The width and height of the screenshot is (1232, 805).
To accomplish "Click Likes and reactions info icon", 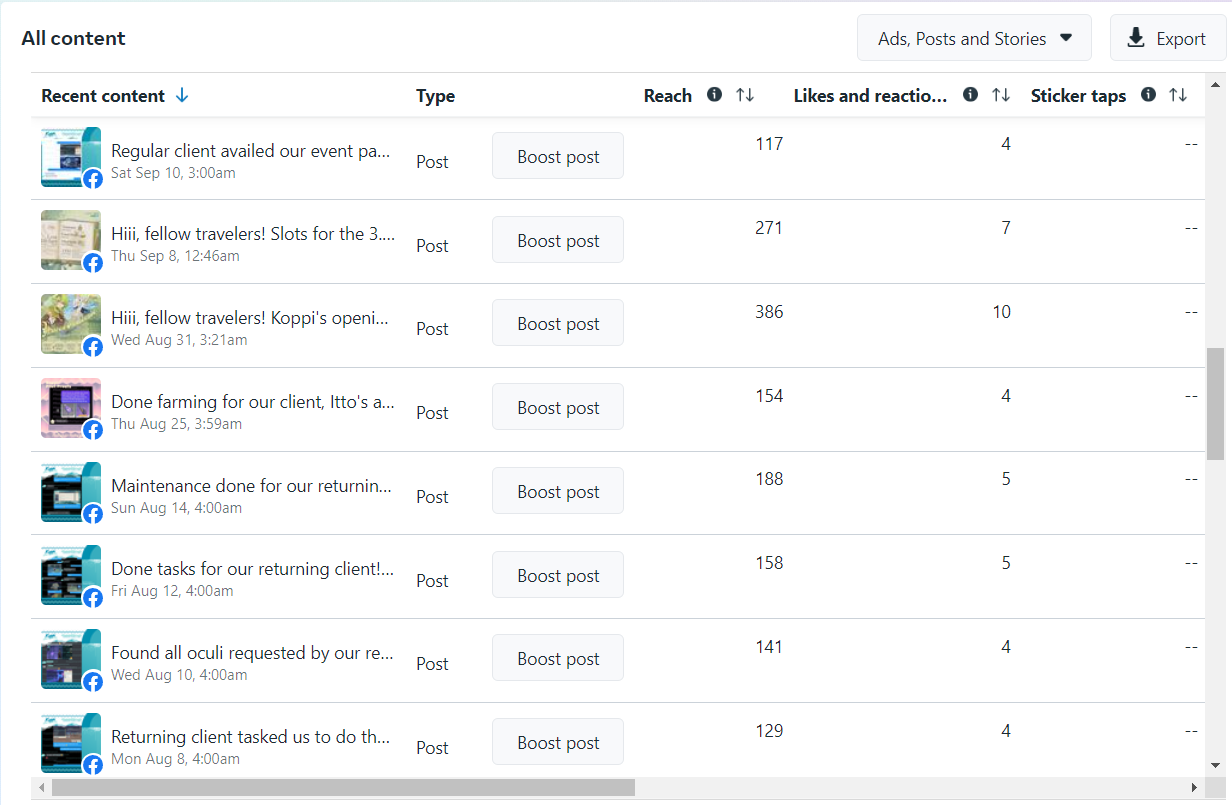I will tap(970, 95).
